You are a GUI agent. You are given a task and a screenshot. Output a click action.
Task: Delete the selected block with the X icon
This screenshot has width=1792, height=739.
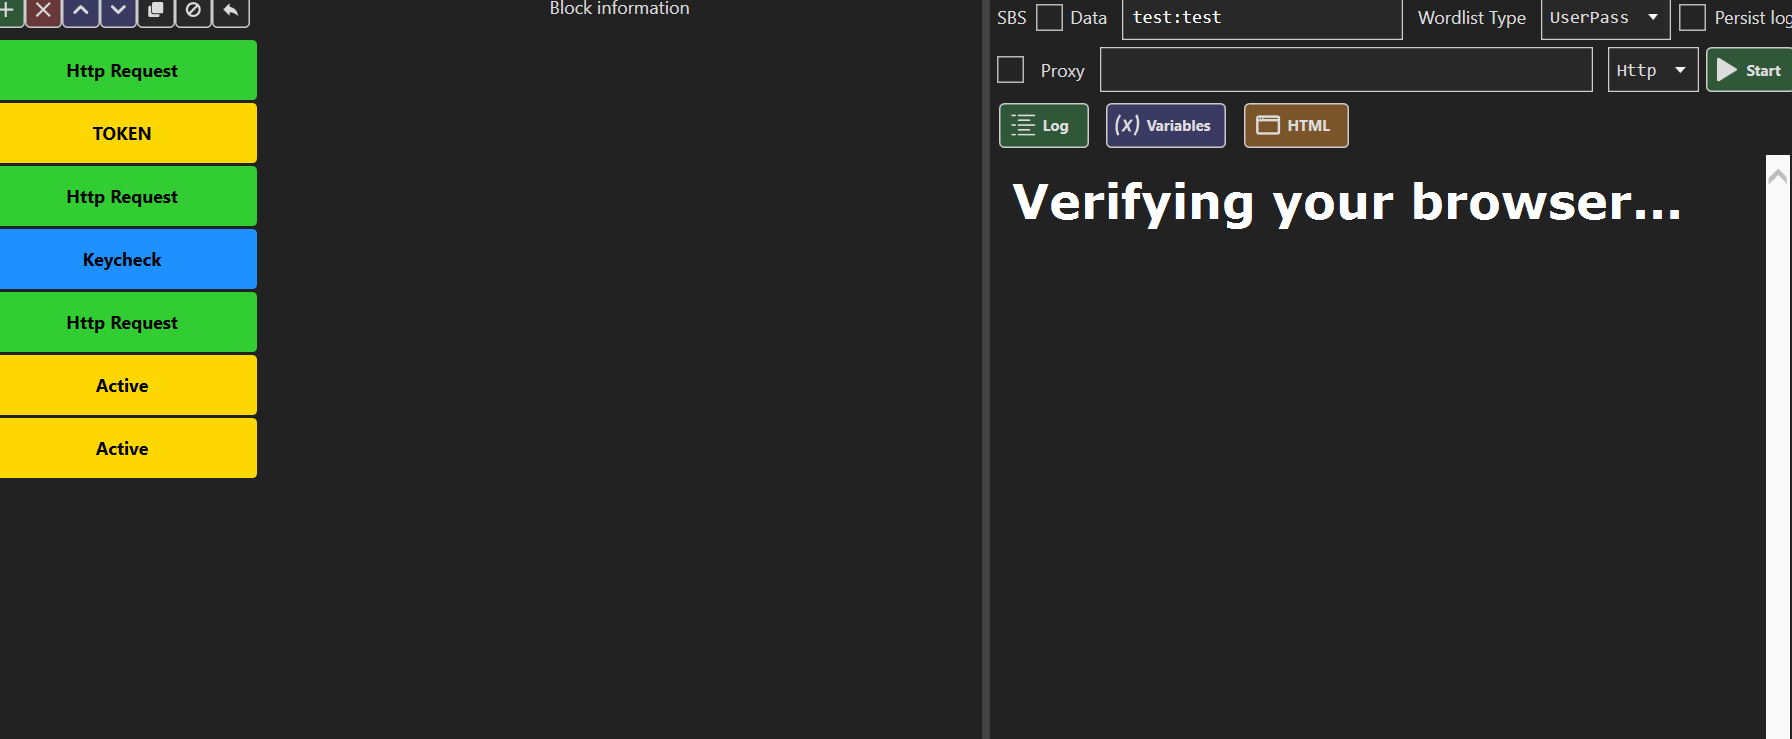click(x=43, y=11)
